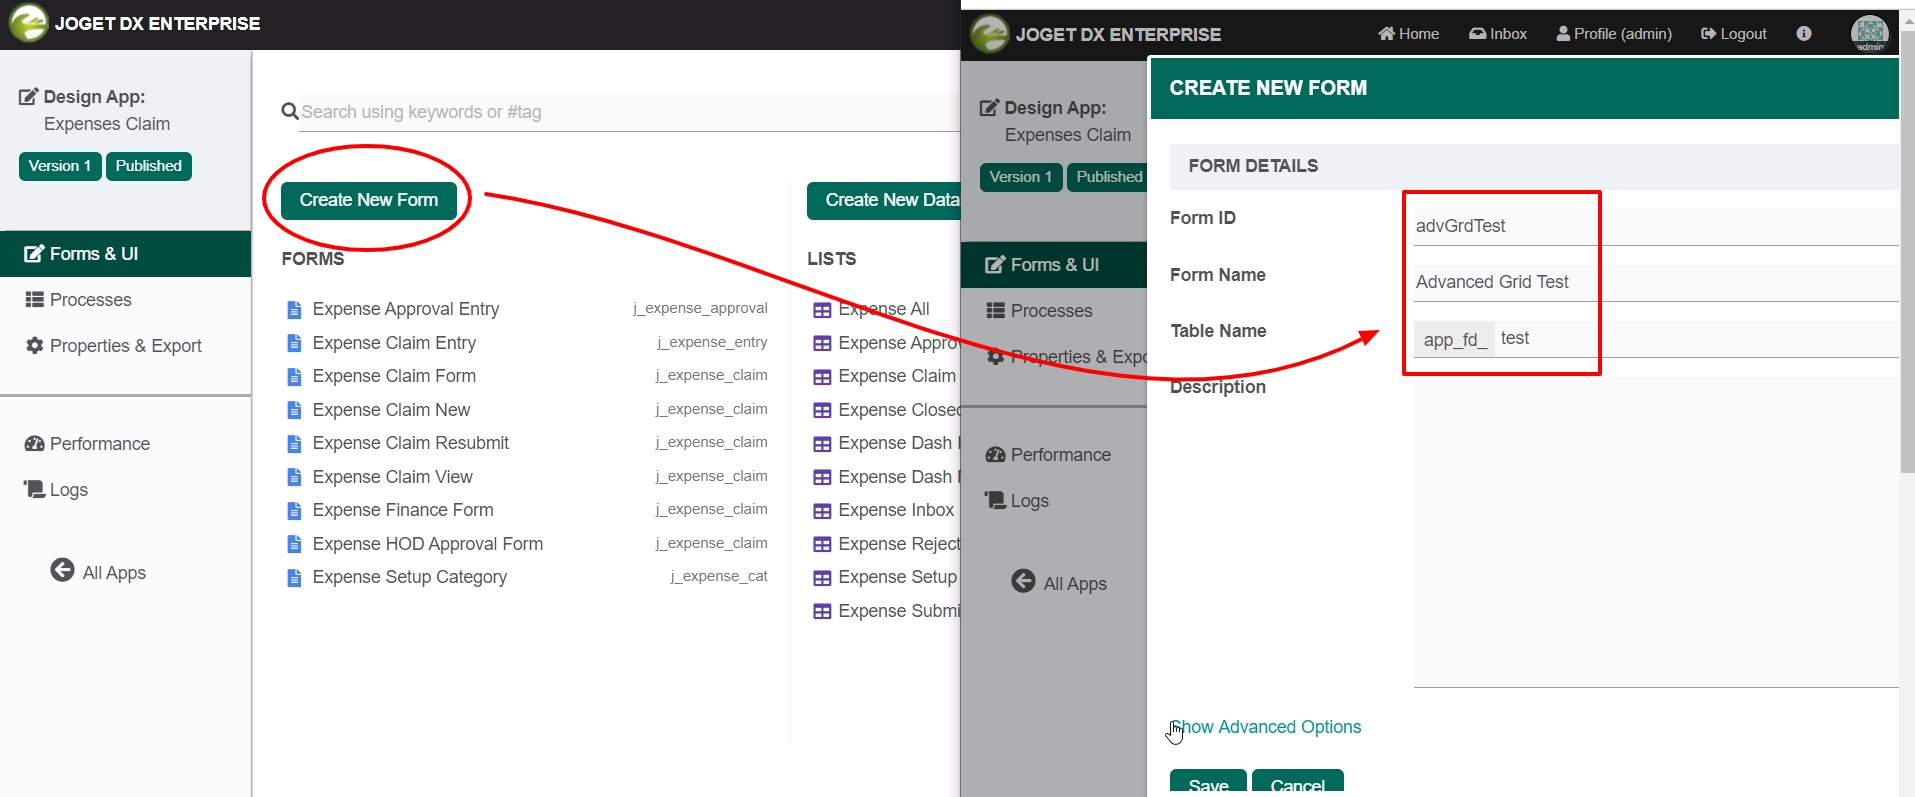The height and width of the screenshot is (797, 1915).
Task: Focus the Description text area
Action: pos(1655,533)
